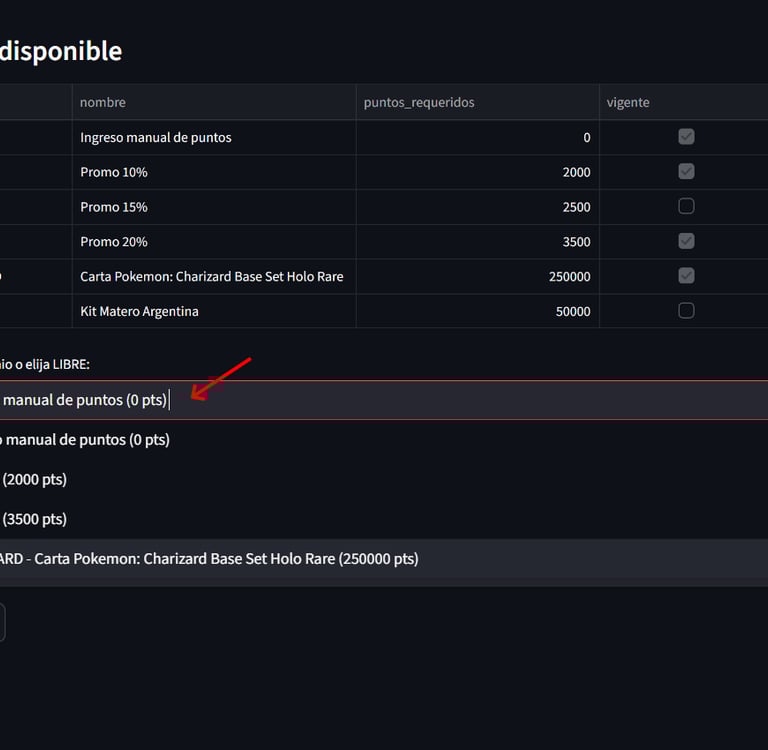Image resolution: width=768 pixels, height=750 pixels.
Task: Click the puntos_requeridos column header
Action: tap(418, 102)
